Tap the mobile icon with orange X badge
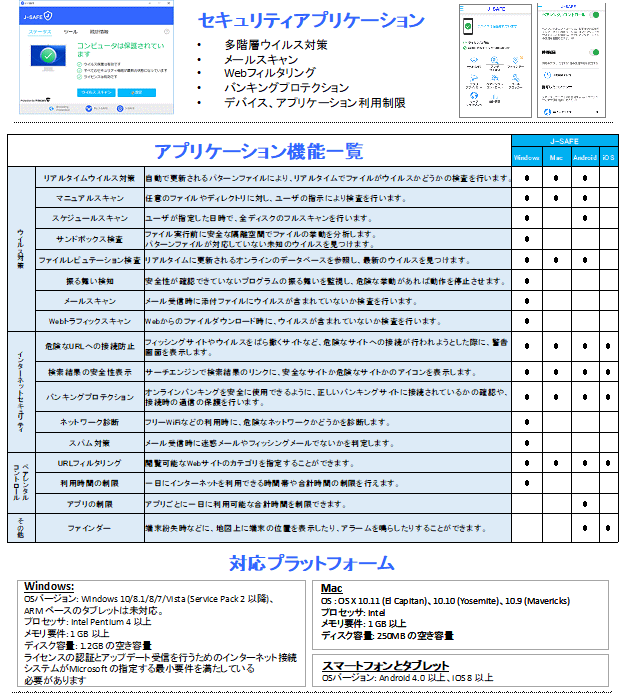Screen dimensions: 624x694 pyautogui.click(x=516, y=60)
